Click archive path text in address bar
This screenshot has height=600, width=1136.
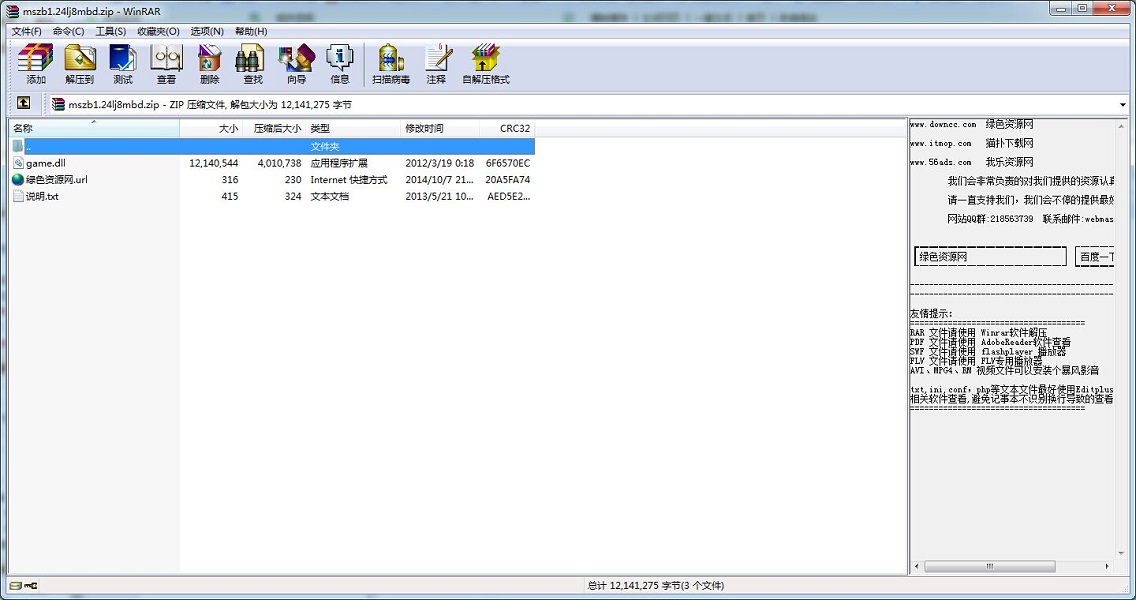(x=210, y=104)
